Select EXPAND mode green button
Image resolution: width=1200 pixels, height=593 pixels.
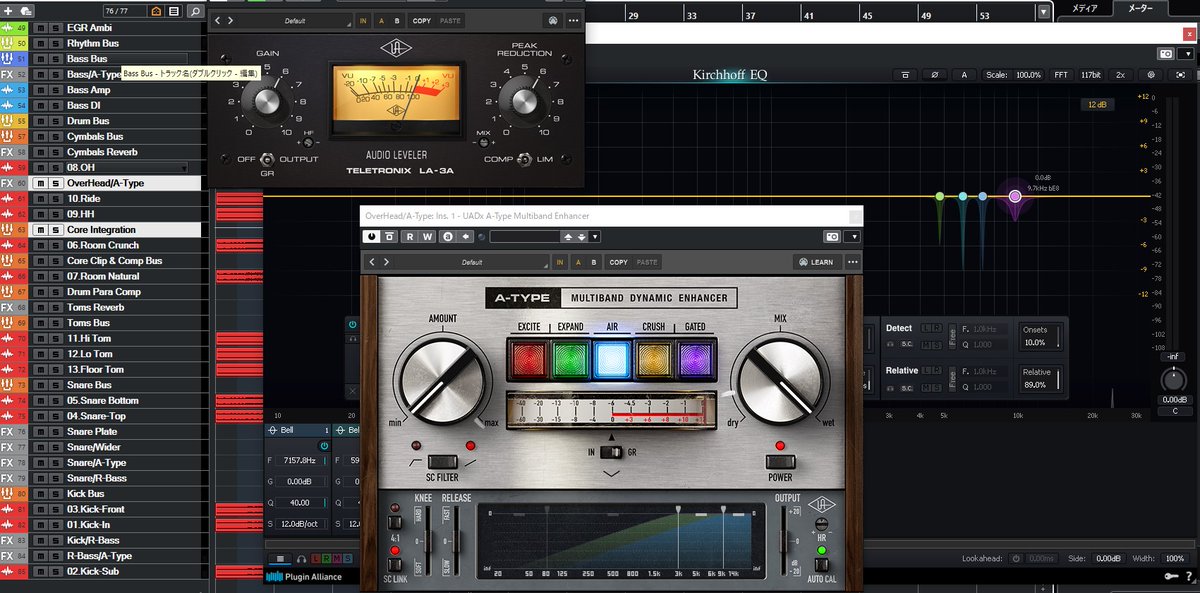click(x=570, y=357)
